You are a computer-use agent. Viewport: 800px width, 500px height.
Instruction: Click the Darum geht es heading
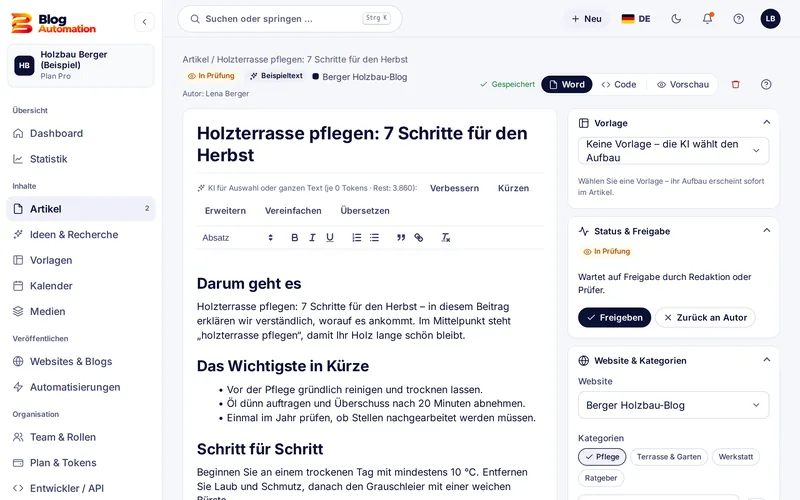pos(249,284)
